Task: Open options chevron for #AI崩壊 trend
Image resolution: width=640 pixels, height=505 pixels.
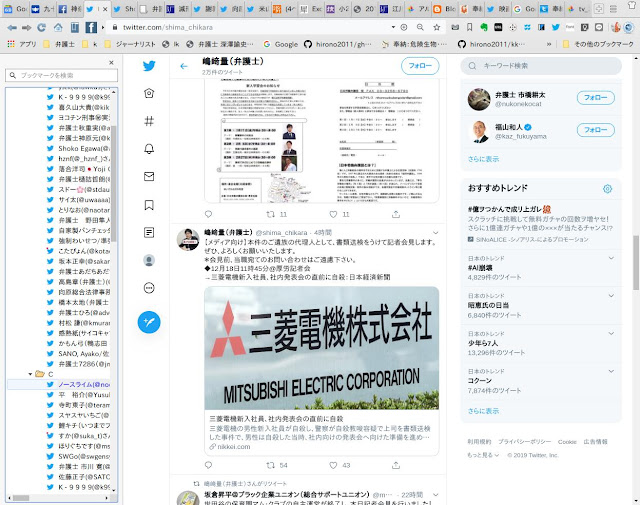Action: 611,258
